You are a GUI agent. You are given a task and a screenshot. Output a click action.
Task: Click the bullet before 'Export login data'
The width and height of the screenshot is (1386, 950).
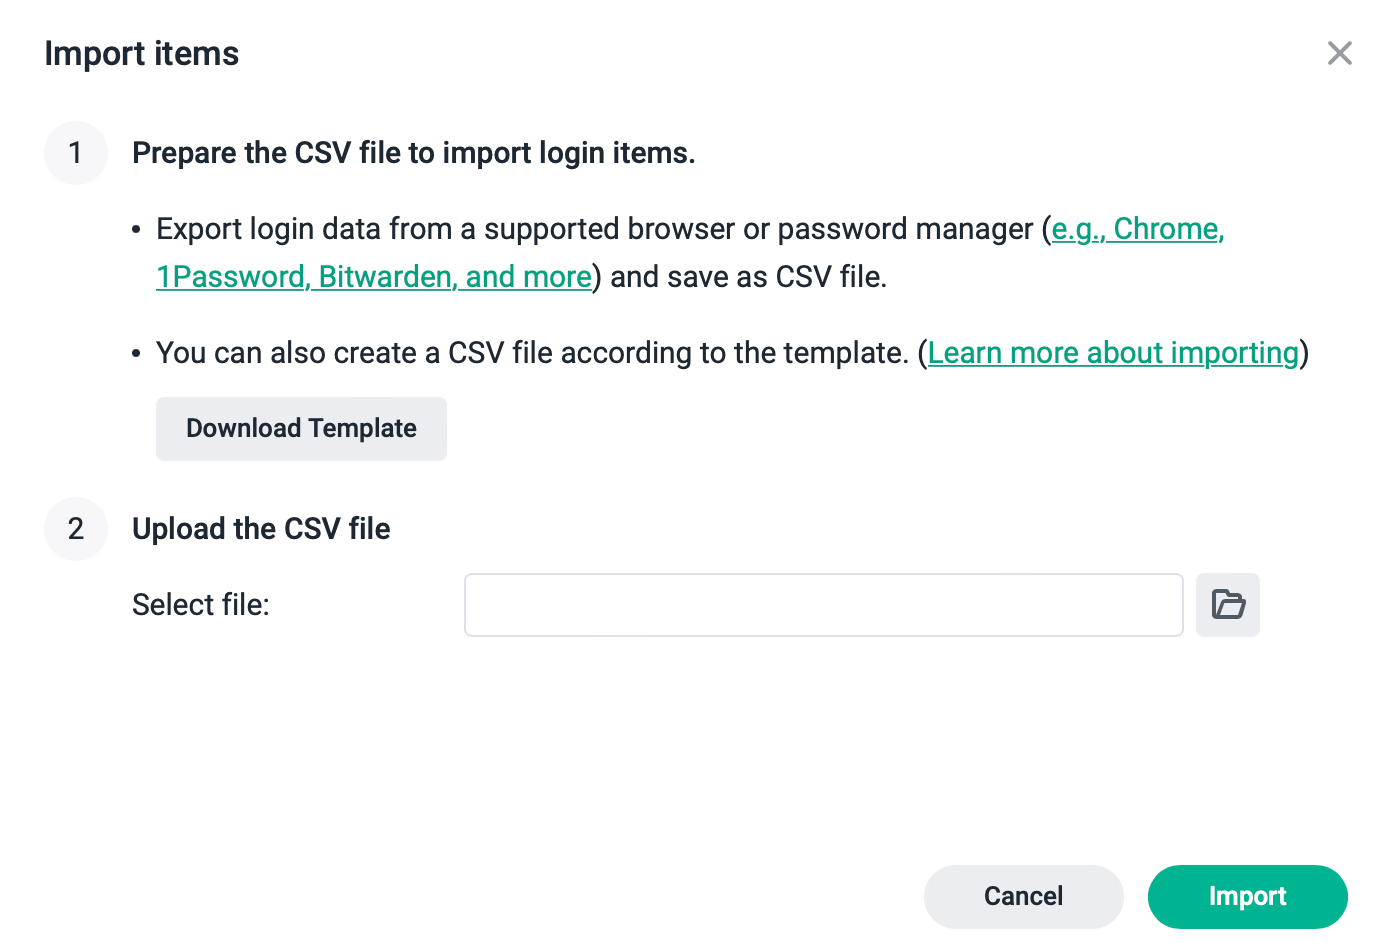(137, 230)
